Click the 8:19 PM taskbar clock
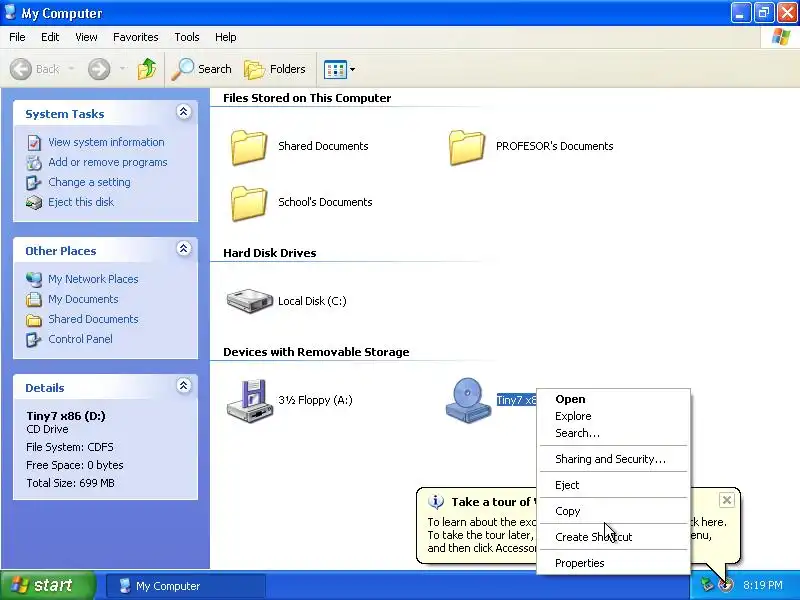Image resolution: width=800 pixels, height=600 pixels. pos(763,585)
